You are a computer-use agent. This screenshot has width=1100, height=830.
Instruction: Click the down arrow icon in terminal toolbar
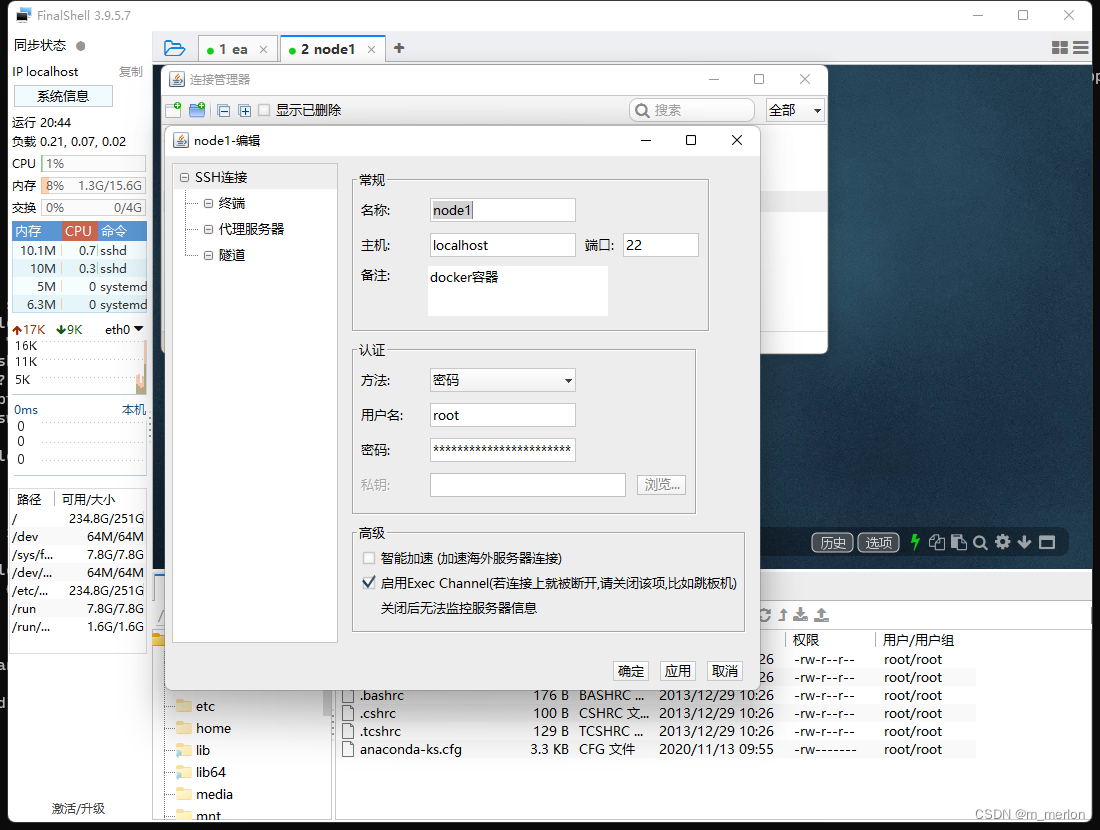coord(1024,542)
